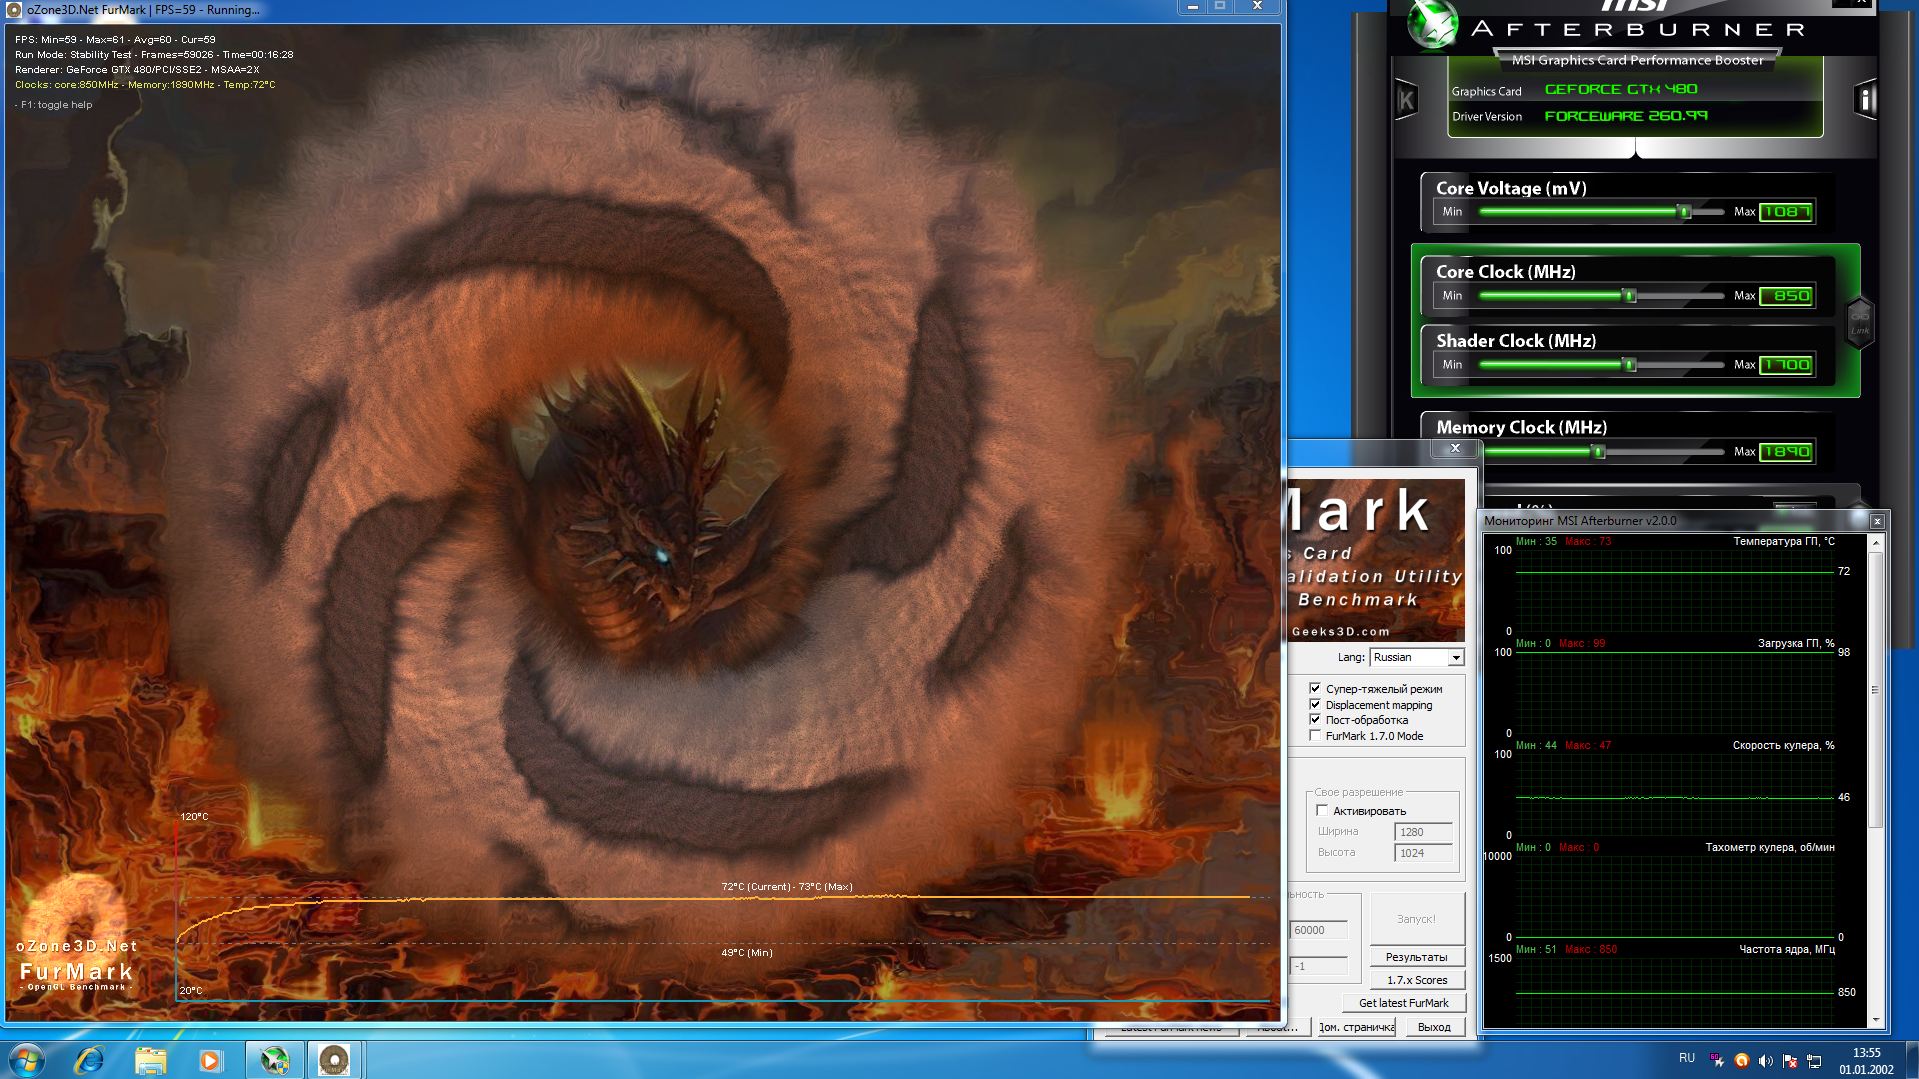Viewport: 1919px width, 1079px height.
Task: Click the field showing 60000
Action: [1318, 930]
